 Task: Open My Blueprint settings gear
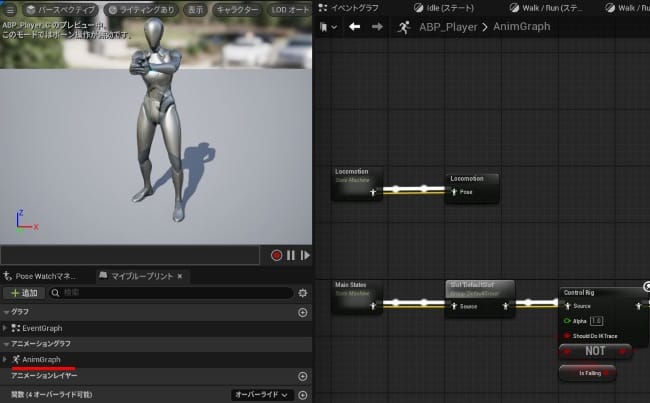(303, 293)
